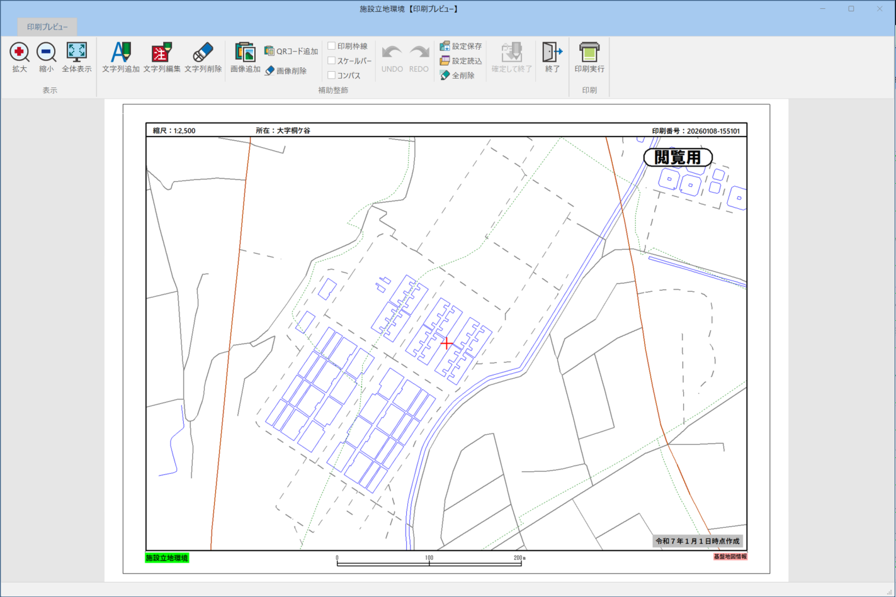Check the コンパス checkbox

point(332,75)
